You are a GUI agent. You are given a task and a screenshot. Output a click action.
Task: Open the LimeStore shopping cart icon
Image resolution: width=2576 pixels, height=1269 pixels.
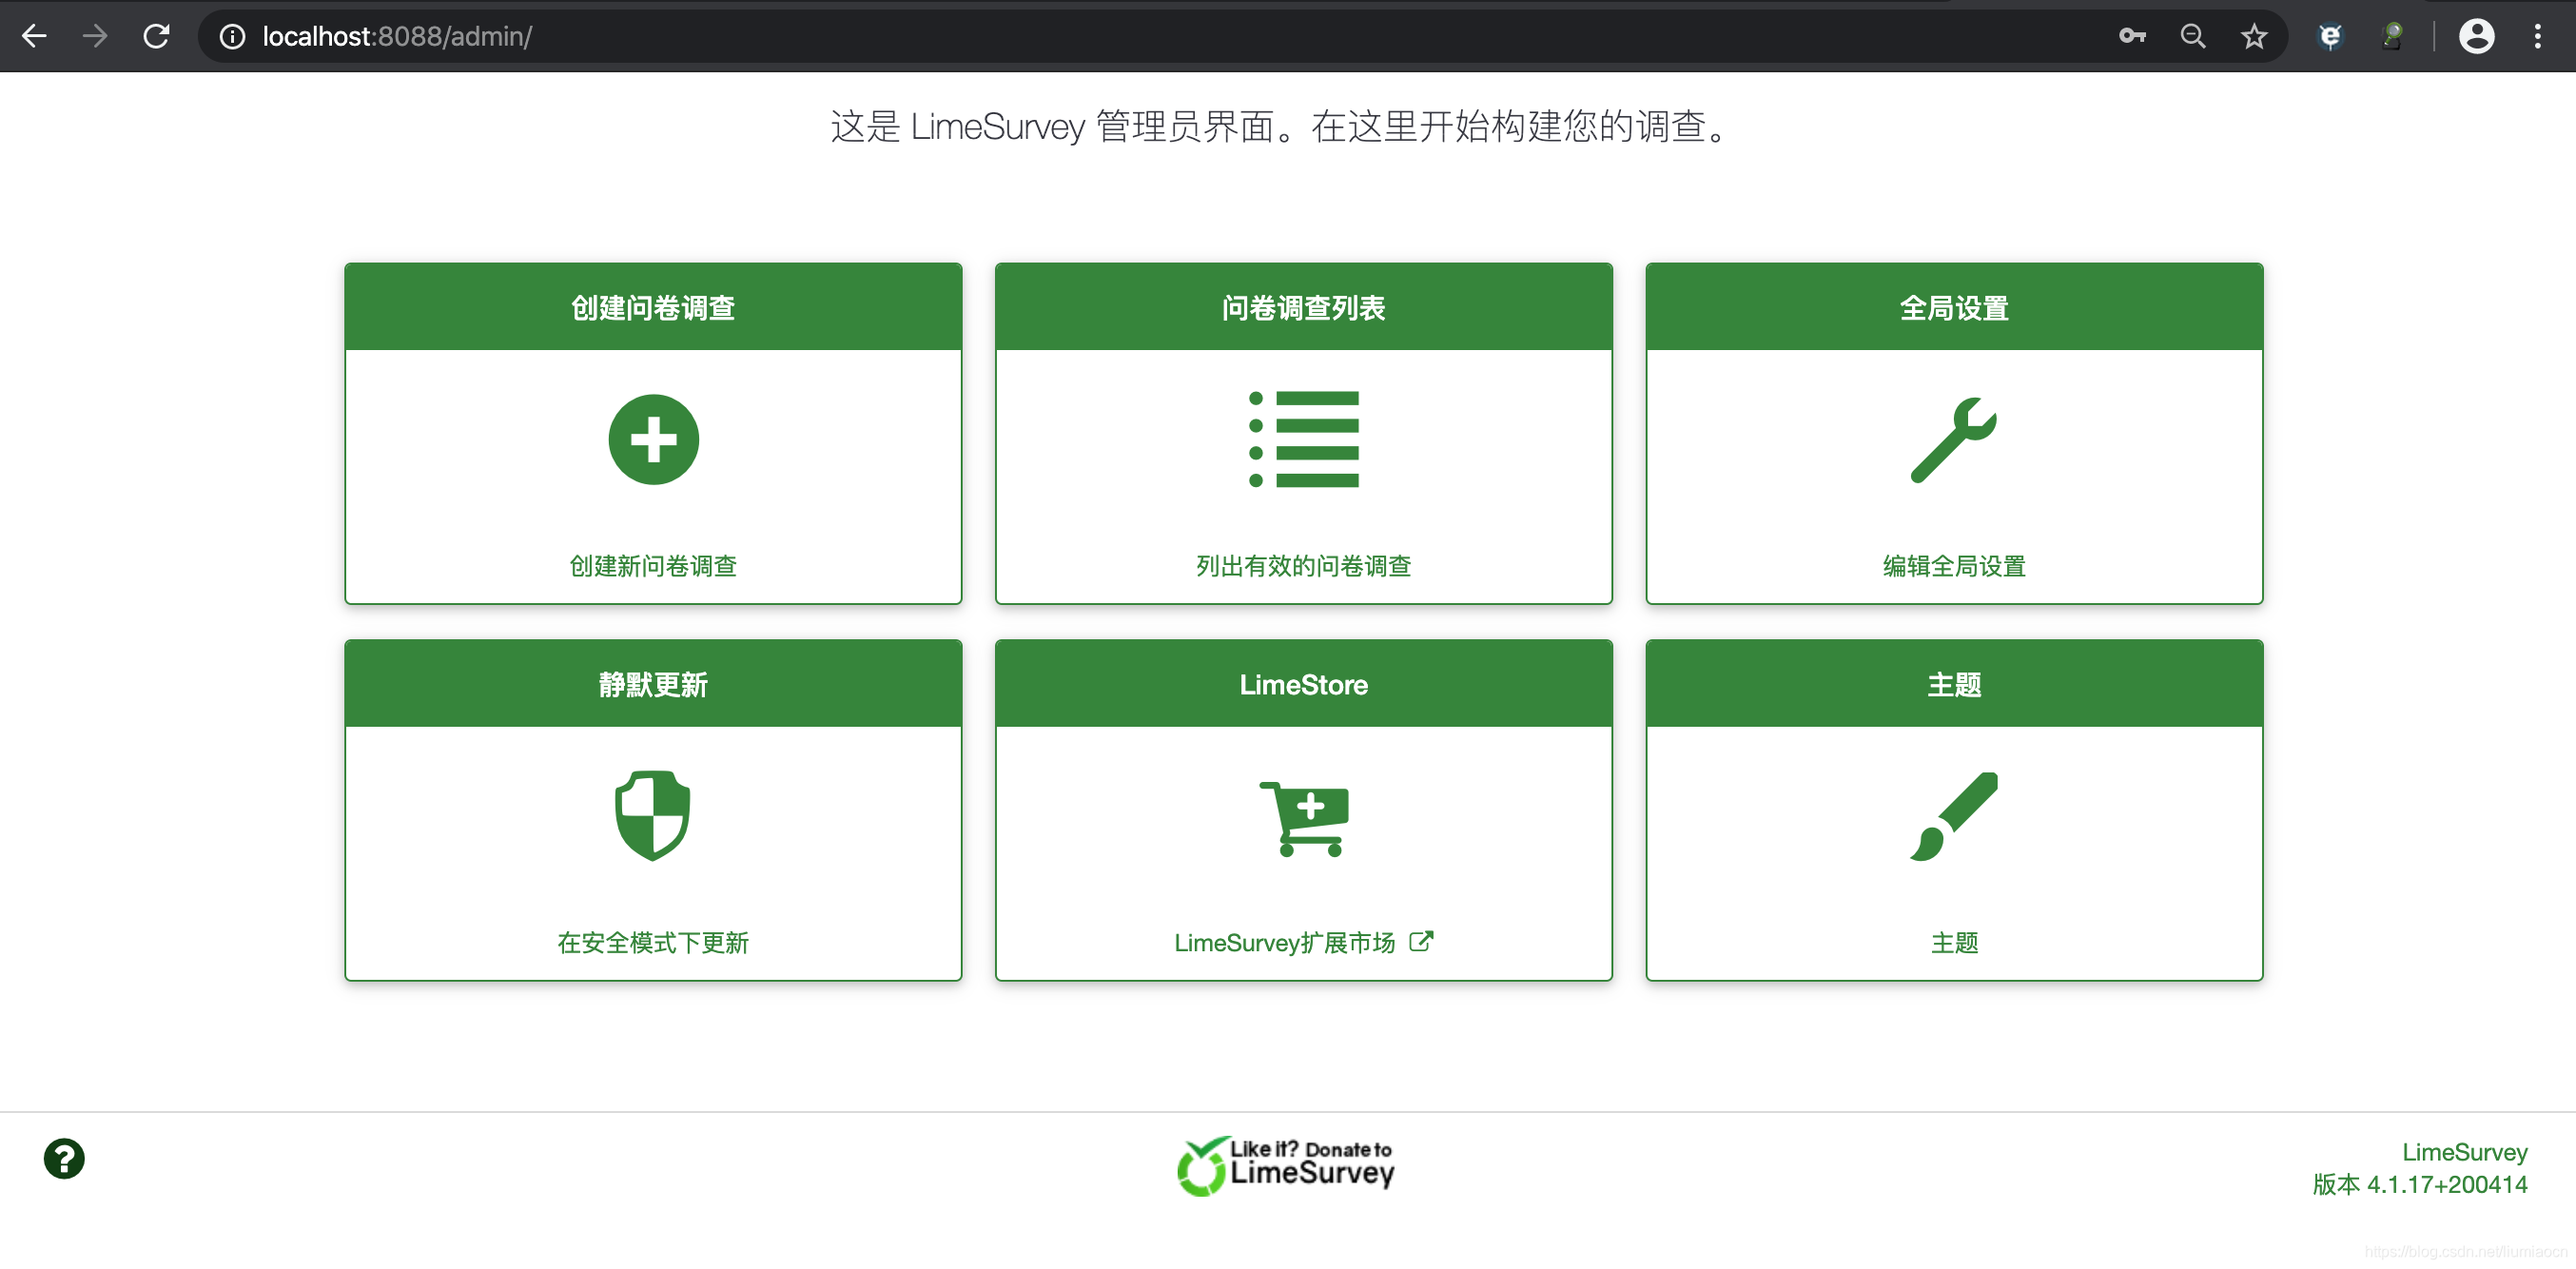[x=1304, y=818]
